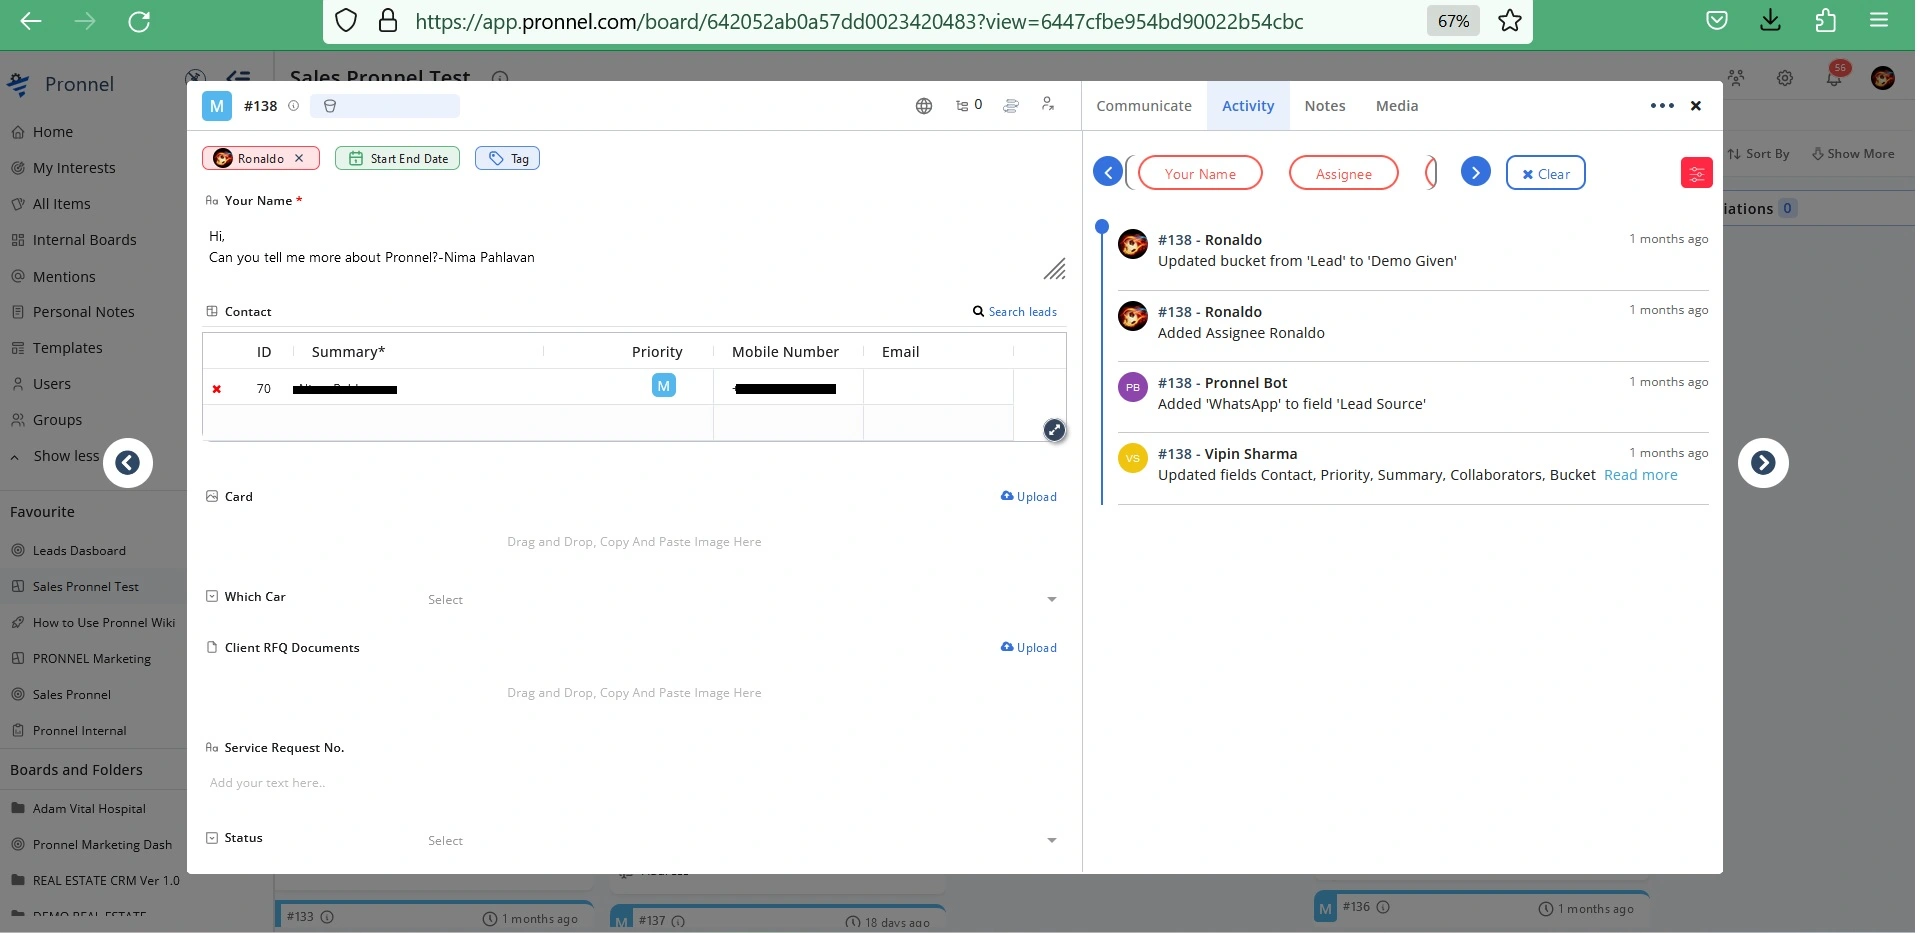This screenshot has height=933, width=1920.
Task: Upload to Client RFQ Documents
Action: point(1029,648)
